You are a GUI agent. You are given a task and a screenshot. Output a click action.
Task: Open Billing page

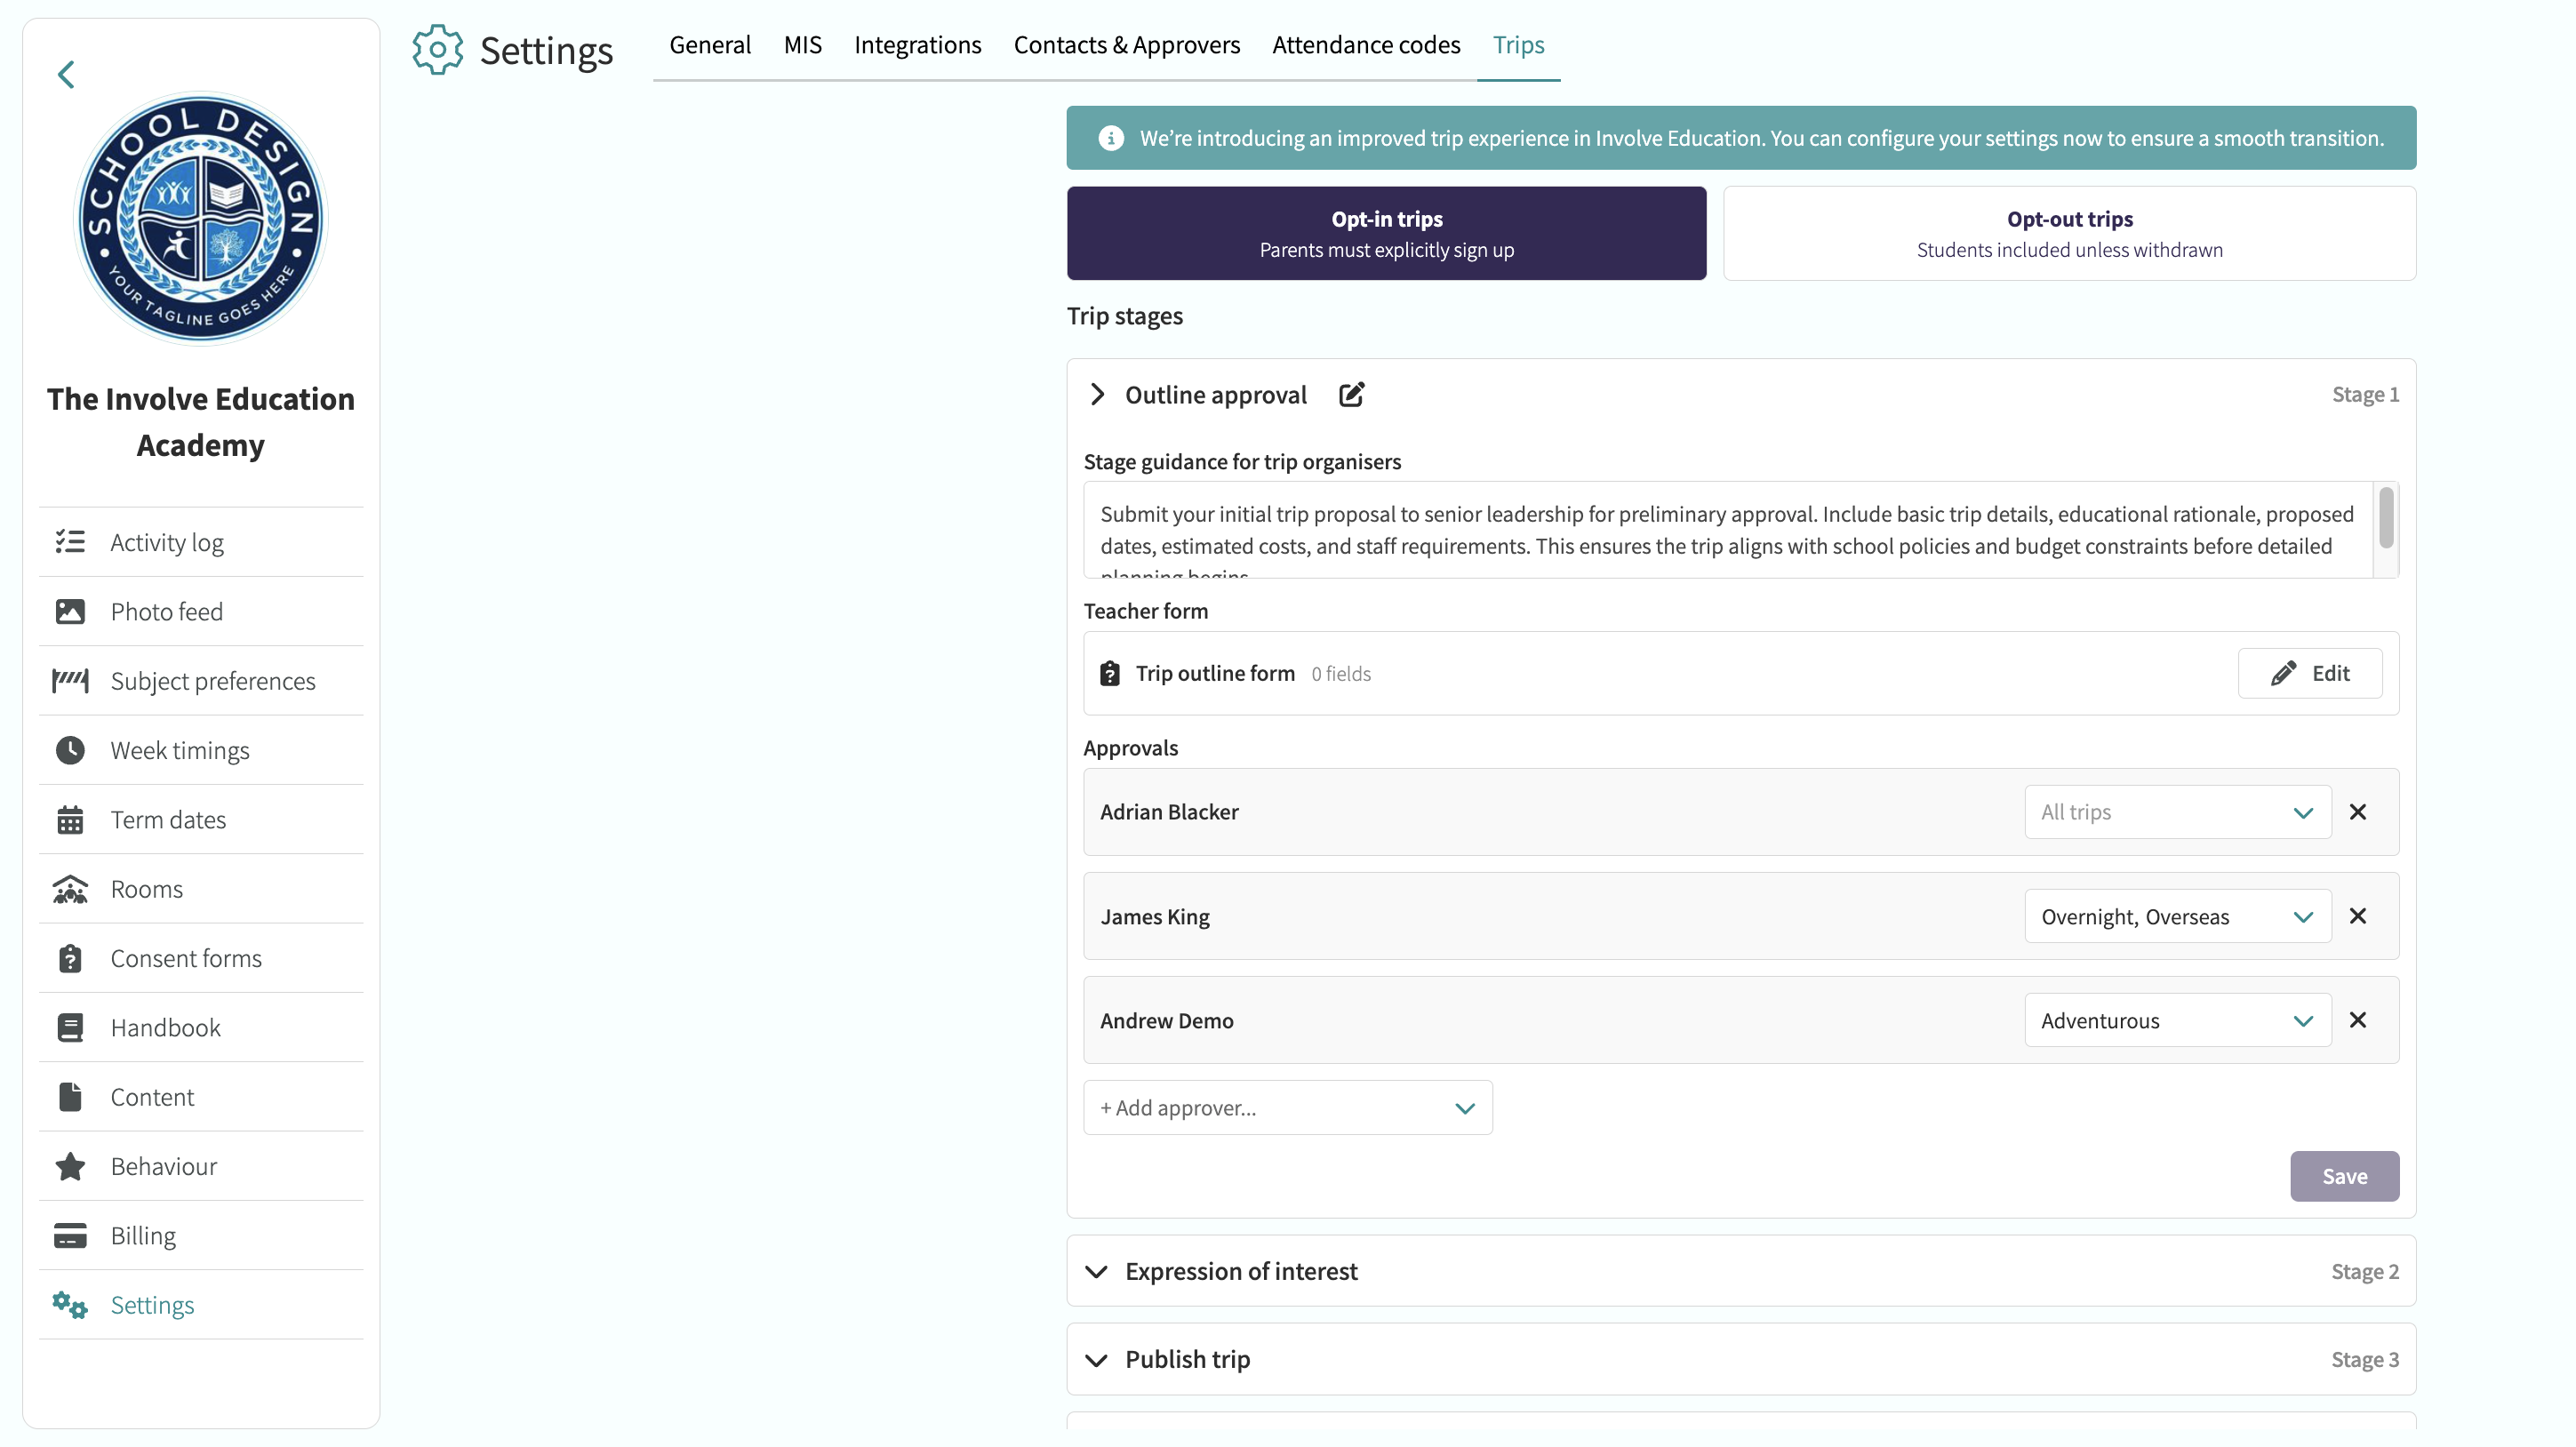click(201, 1236)
